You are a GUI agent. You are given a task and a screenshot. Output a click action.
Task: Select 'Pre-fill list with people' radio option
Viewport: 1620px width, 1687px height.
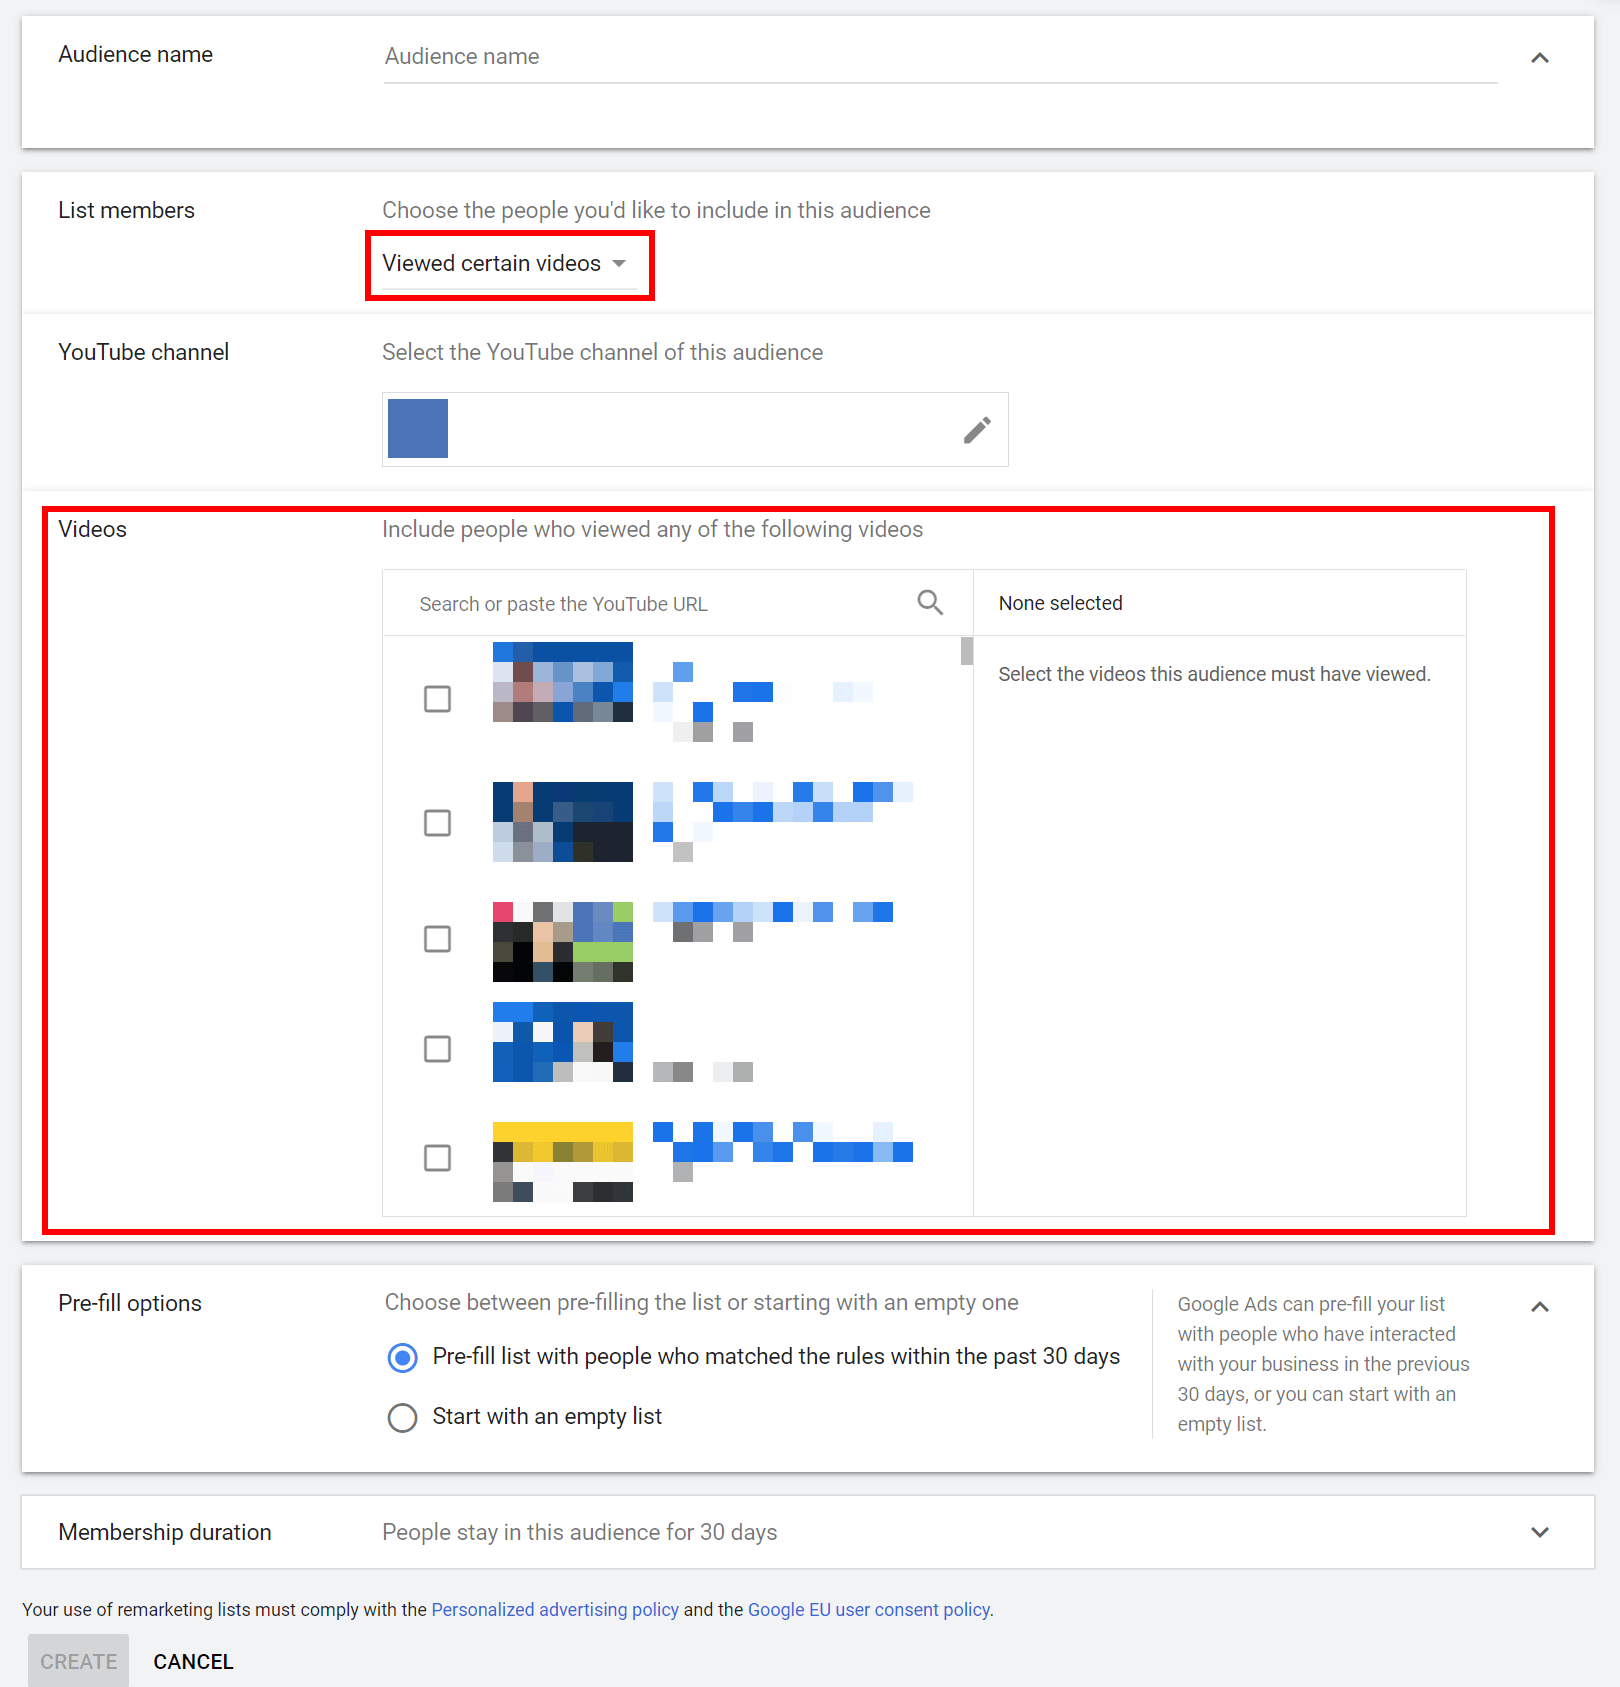pos(403,1357)
